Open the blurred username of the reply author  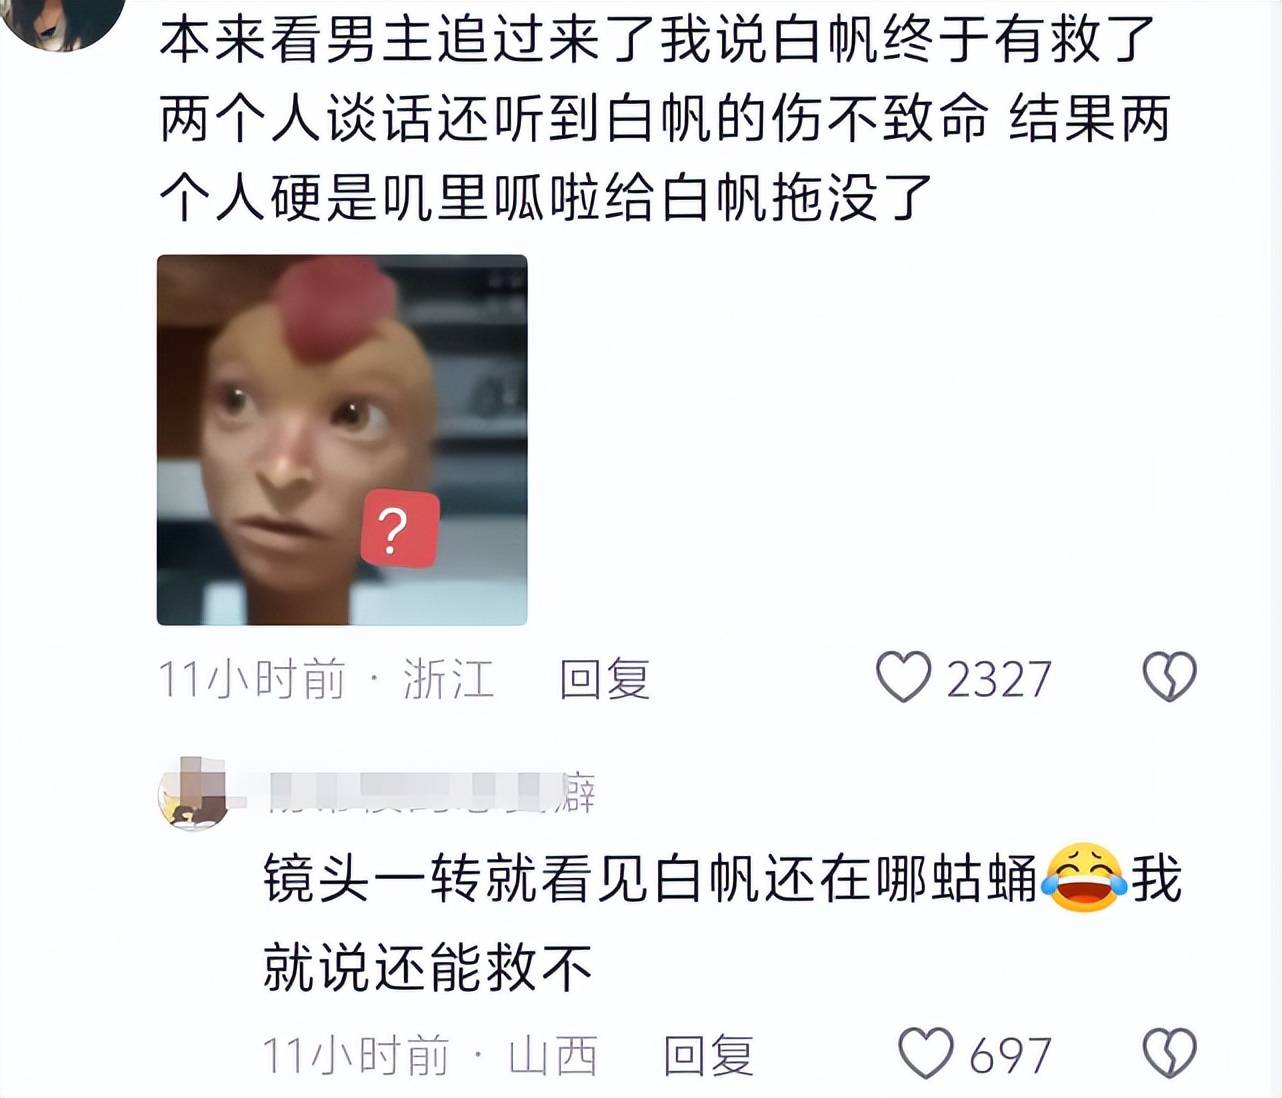coord(432,793)
